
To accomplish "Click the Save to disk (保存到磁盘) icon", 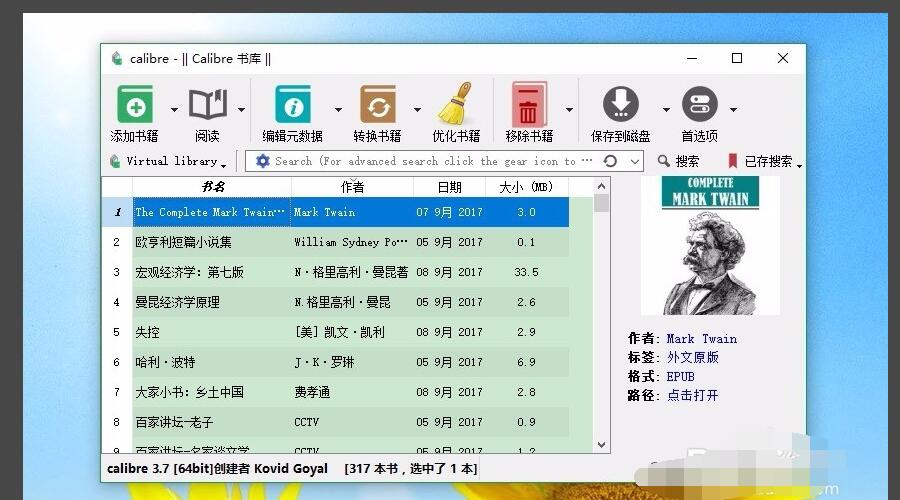I will click(x=620, y=104).
